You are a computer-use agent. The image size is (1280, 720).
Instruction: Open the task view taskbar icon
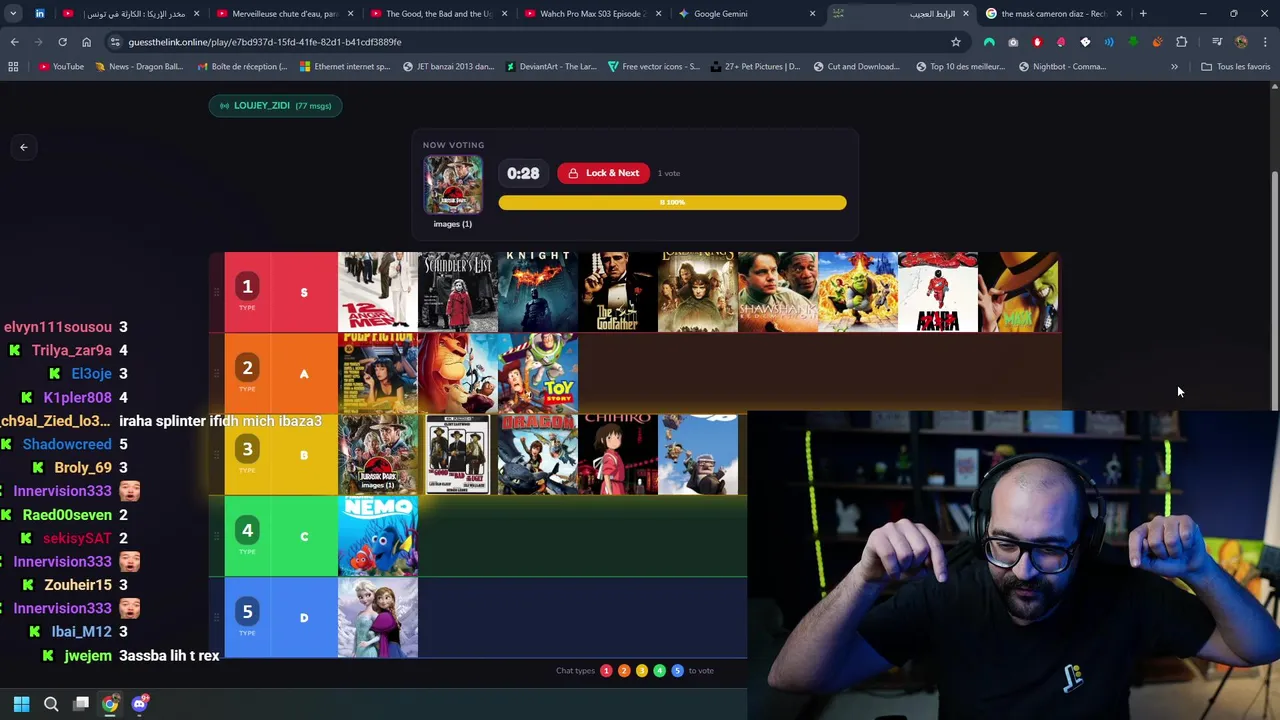[x=81, y=704]
